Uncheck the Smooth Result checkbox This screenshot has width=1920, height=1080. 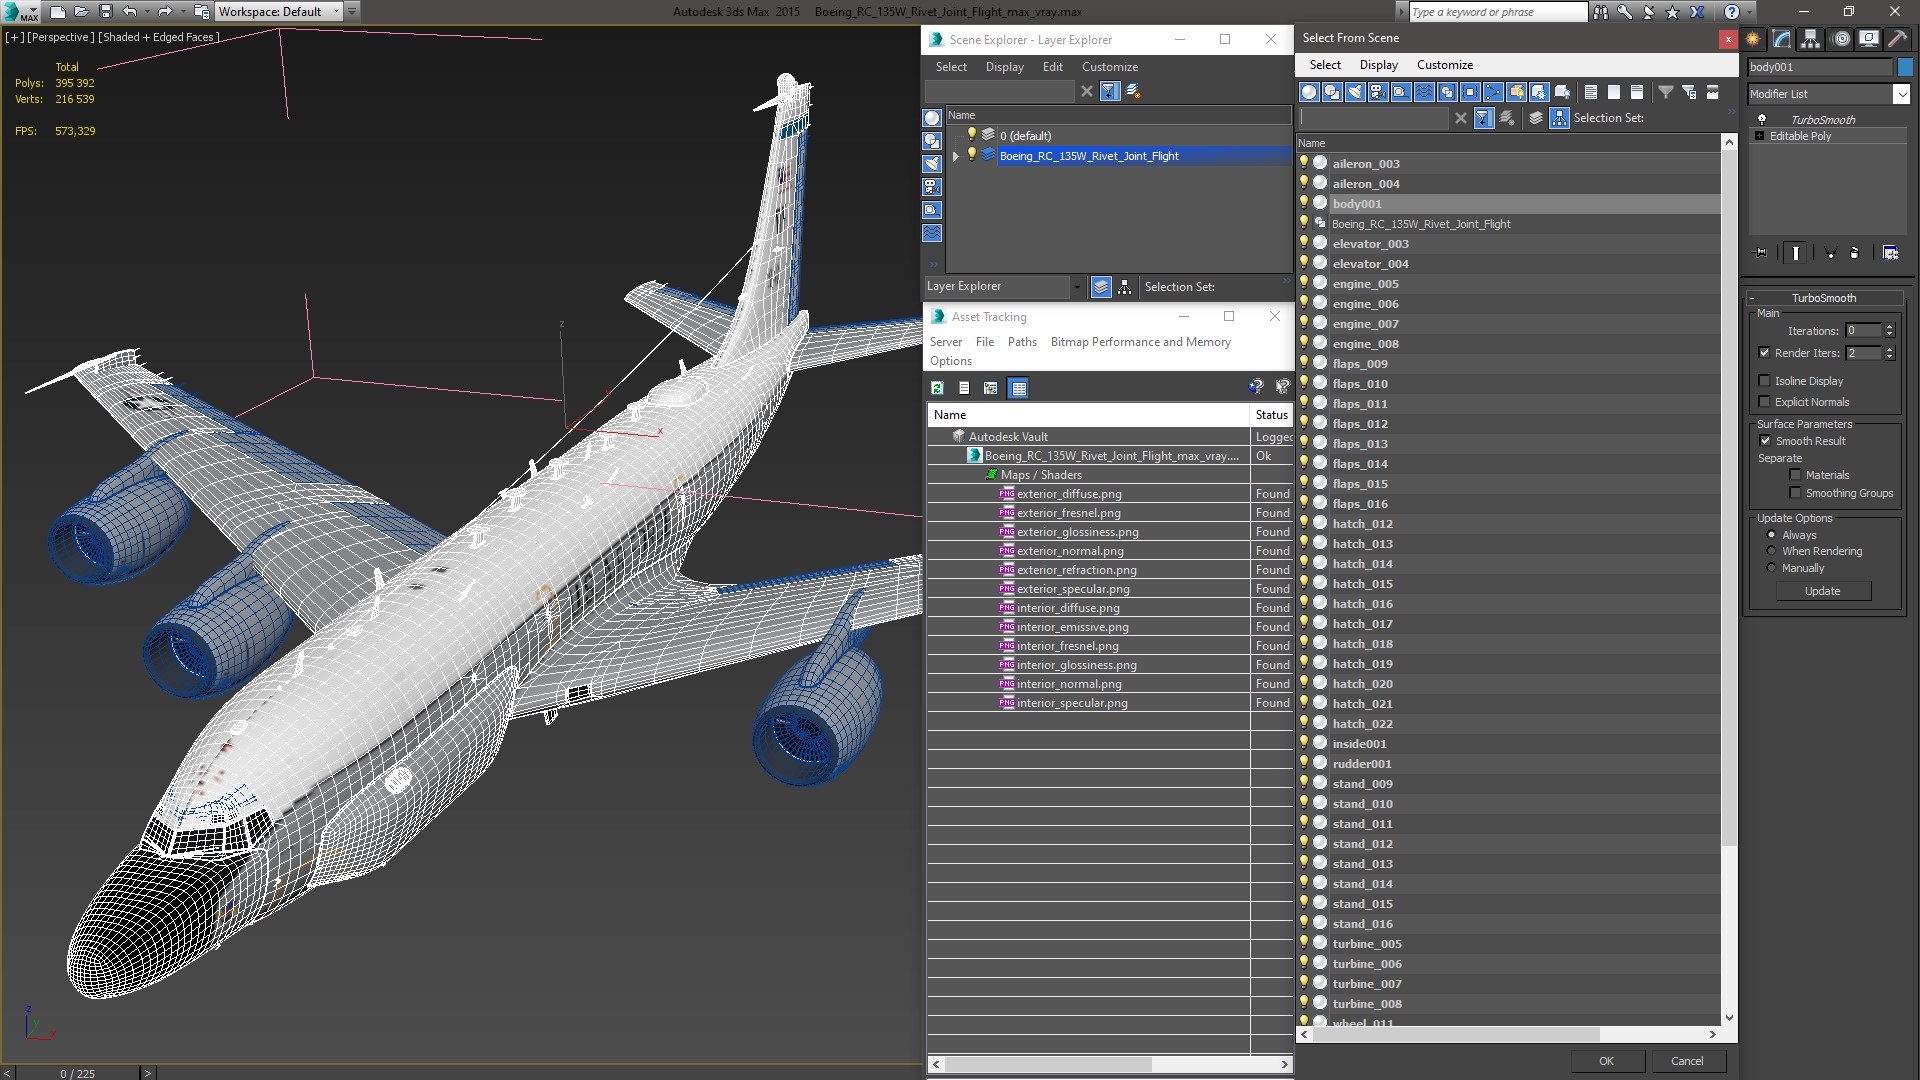1765,441
